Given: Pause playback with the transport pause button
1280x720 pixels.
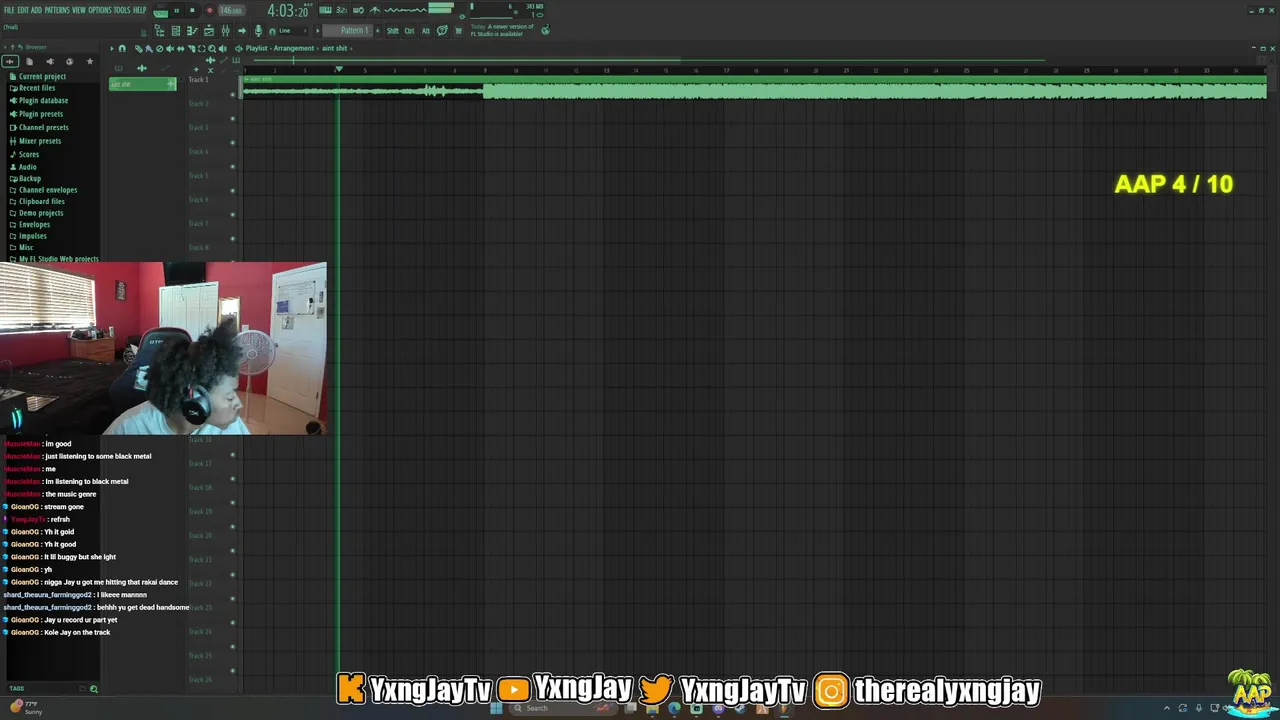Looking at the screenshot, I should point(176,10).
